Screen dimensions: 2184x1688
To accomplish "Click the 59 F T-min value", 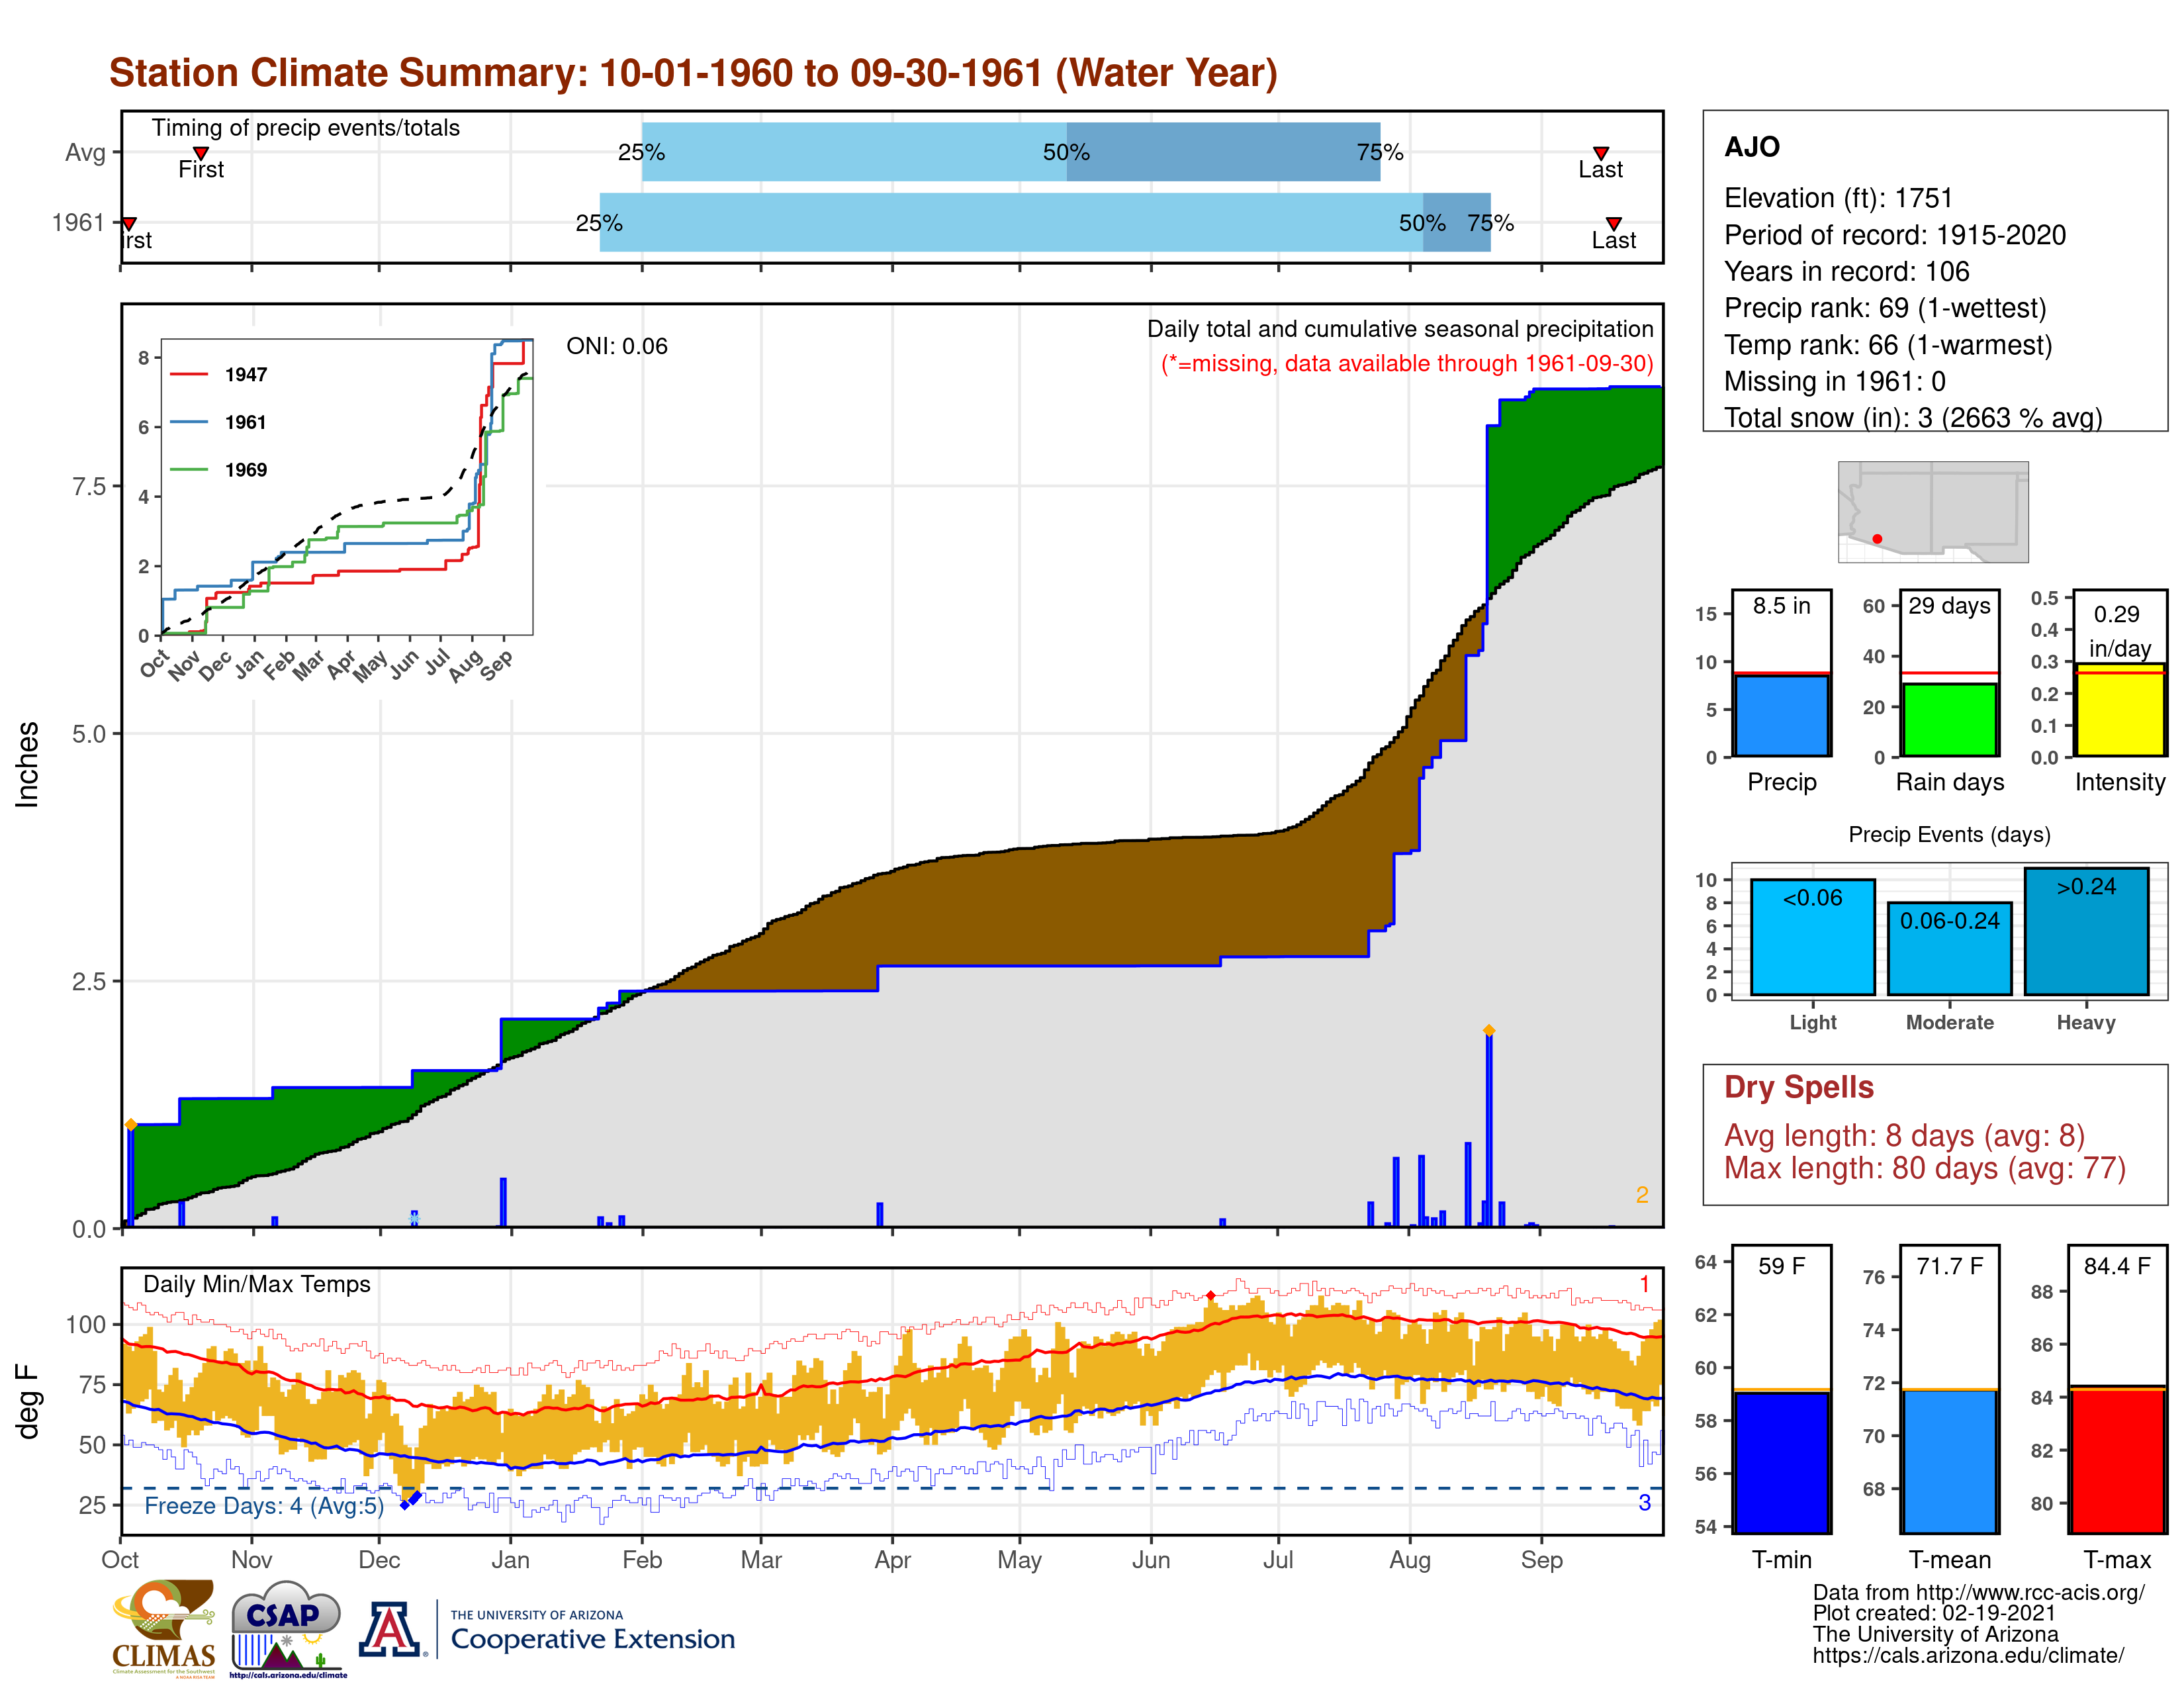I will [x=1782, y=1266].
